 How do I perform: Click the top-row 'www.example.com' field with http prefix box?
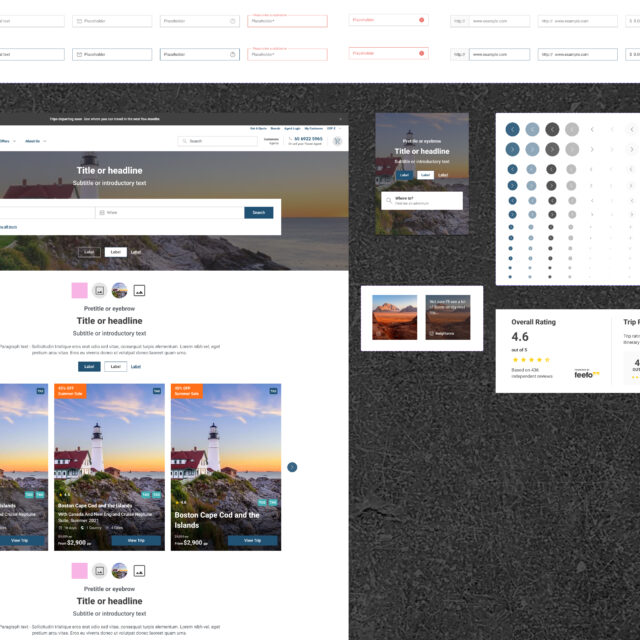490,21
